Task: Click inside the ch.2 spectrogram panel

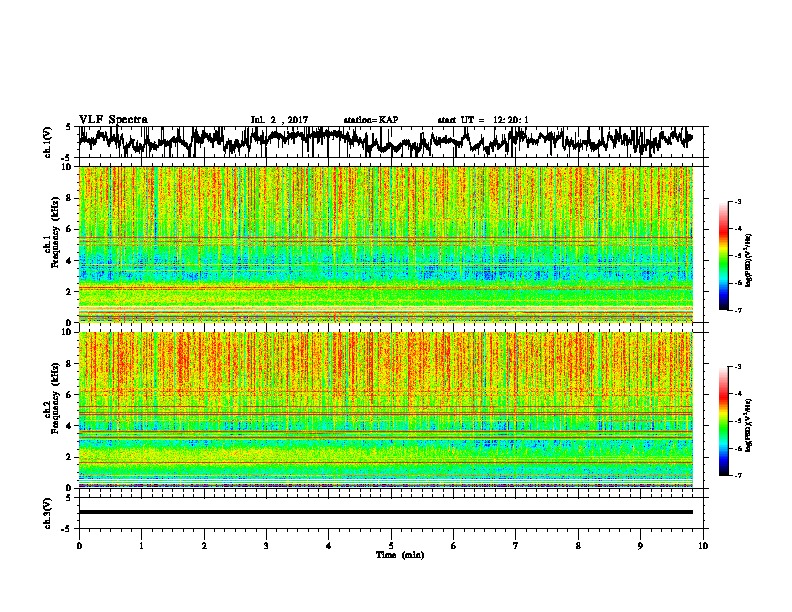Action: (x=386, y=410)
